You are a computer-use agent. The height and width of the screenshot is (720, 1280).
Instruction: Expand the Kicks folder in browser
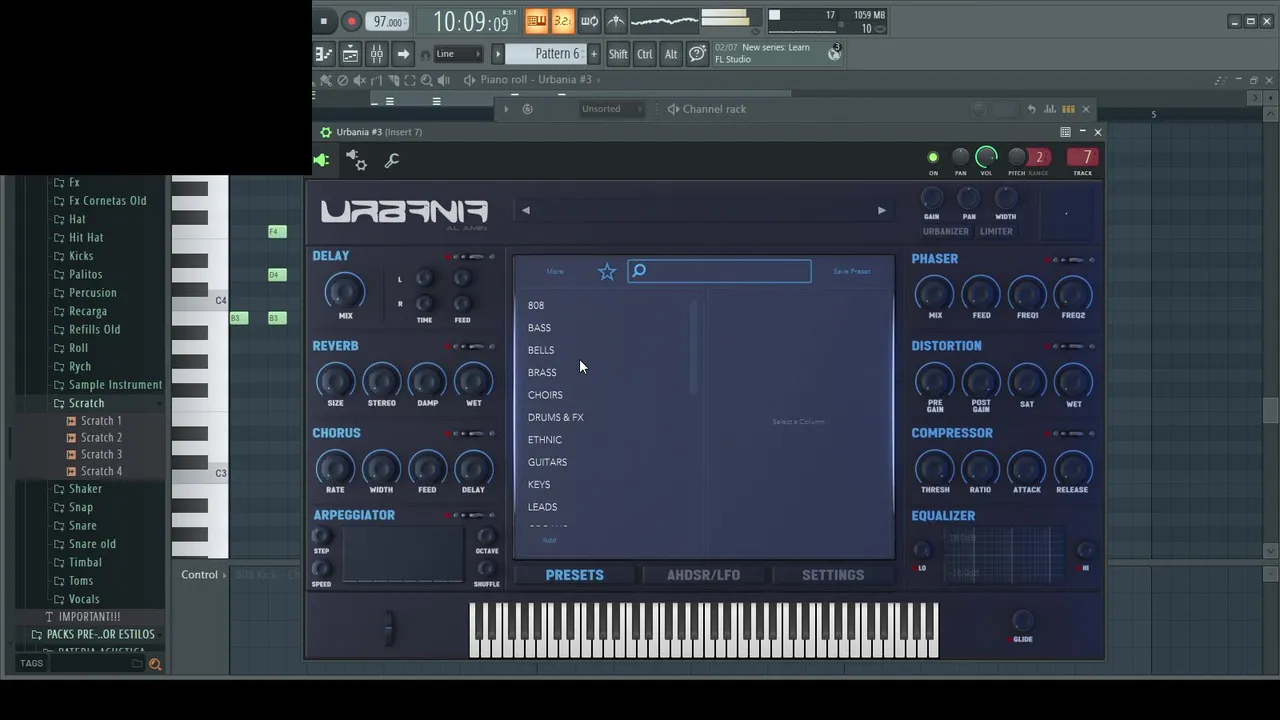81,256
